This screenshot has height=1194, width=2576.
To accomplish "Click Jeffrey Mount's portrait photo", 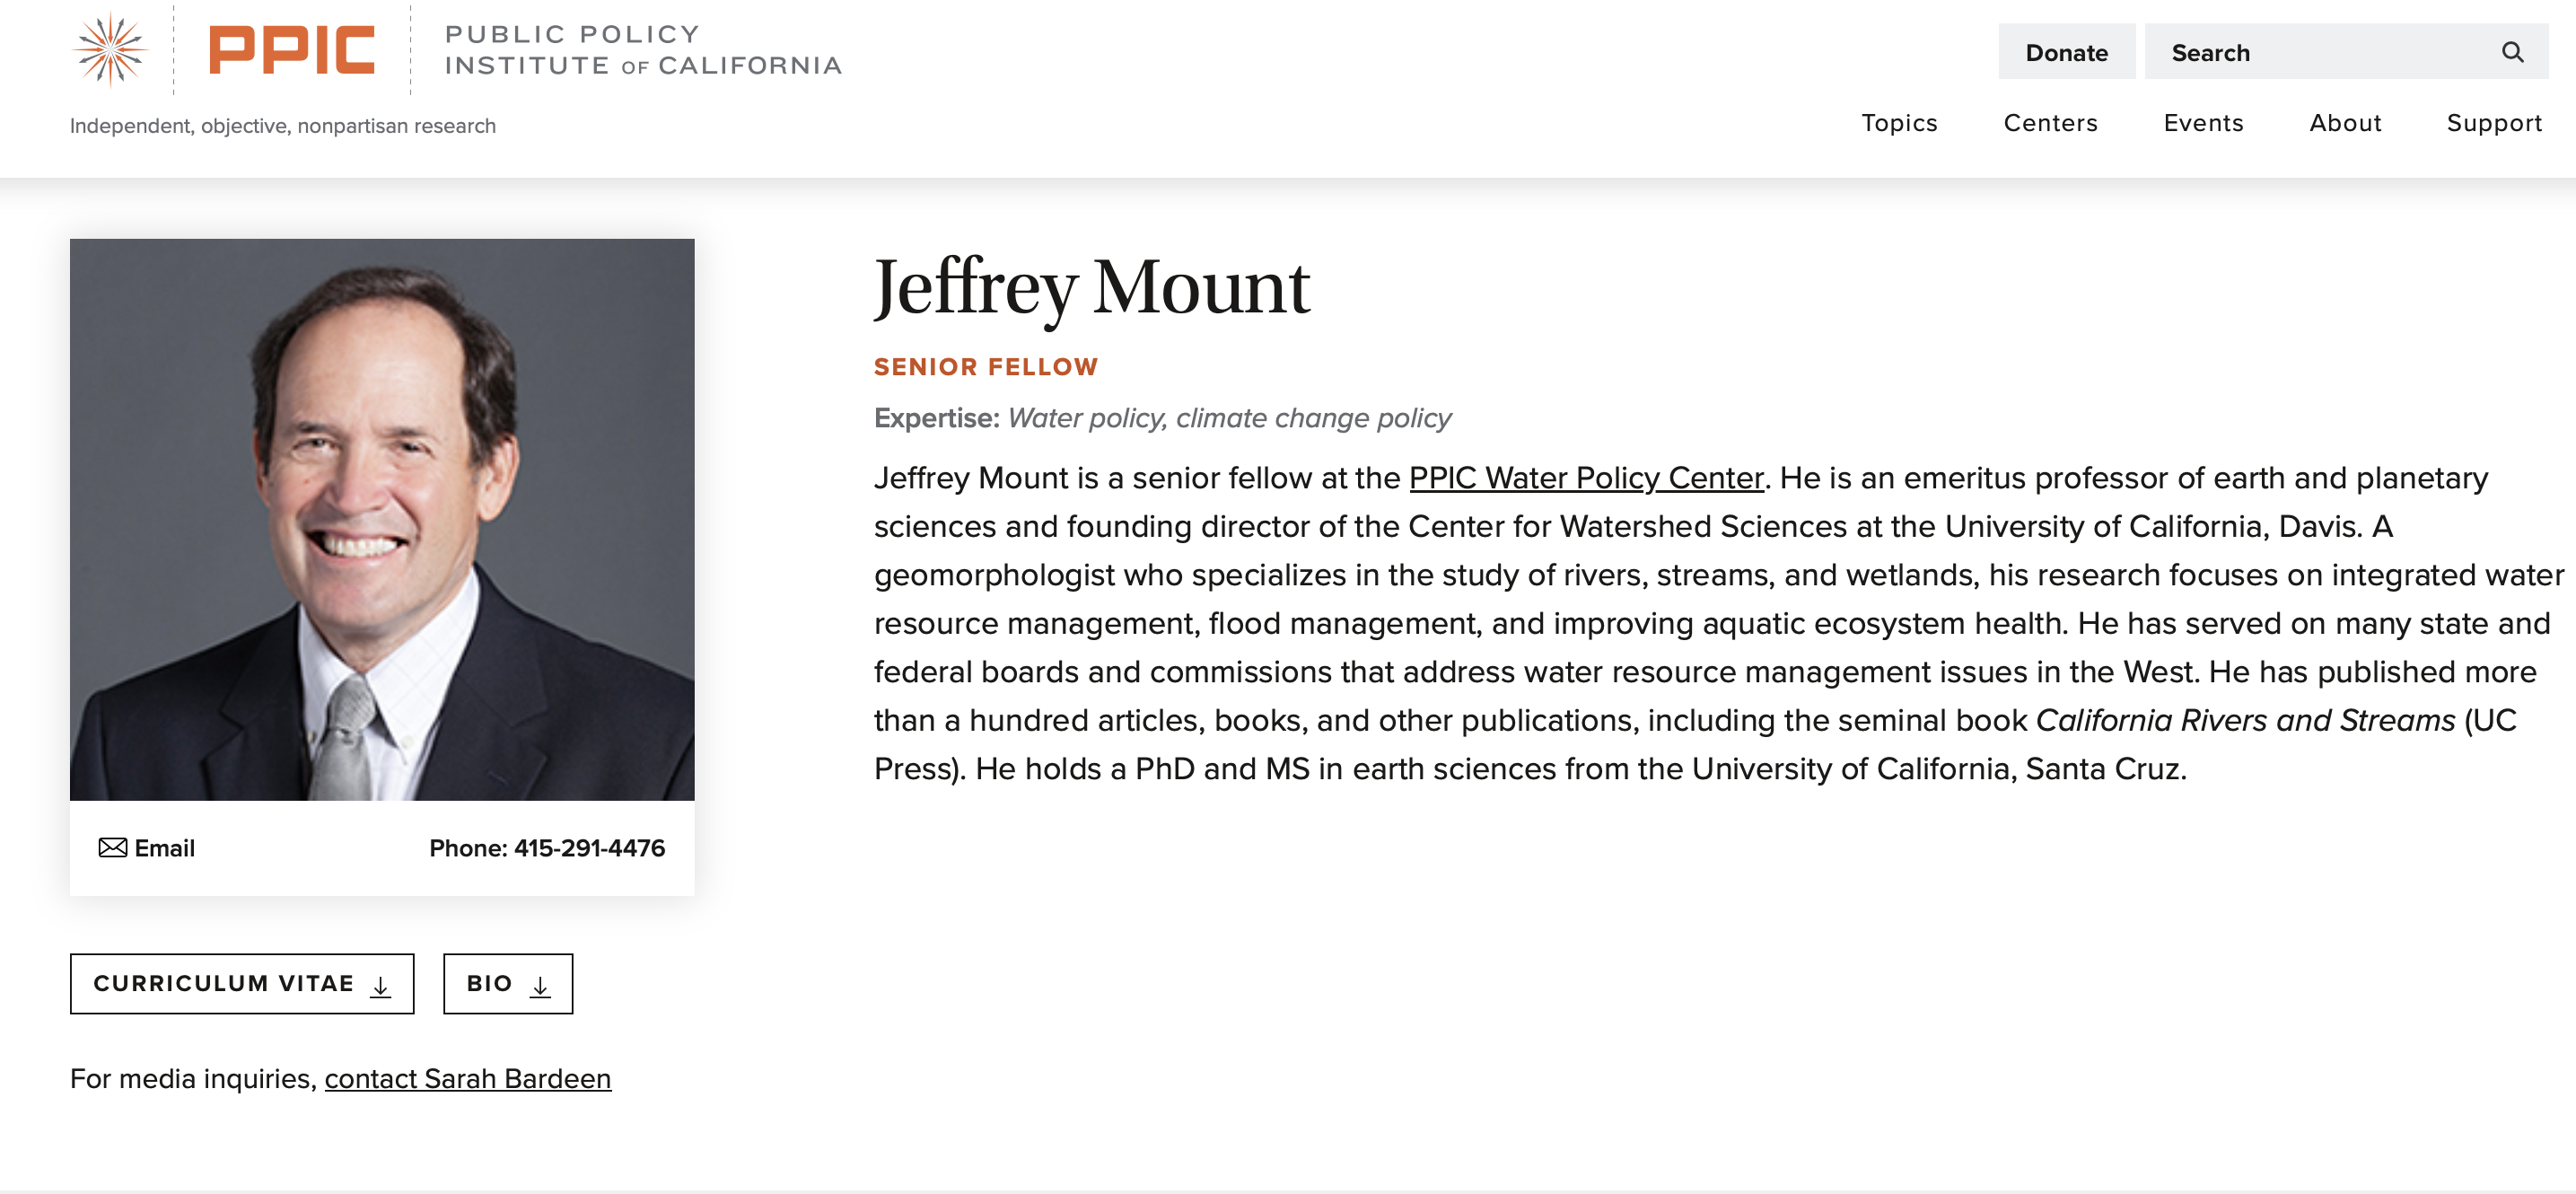I will [x=382, y=519].
